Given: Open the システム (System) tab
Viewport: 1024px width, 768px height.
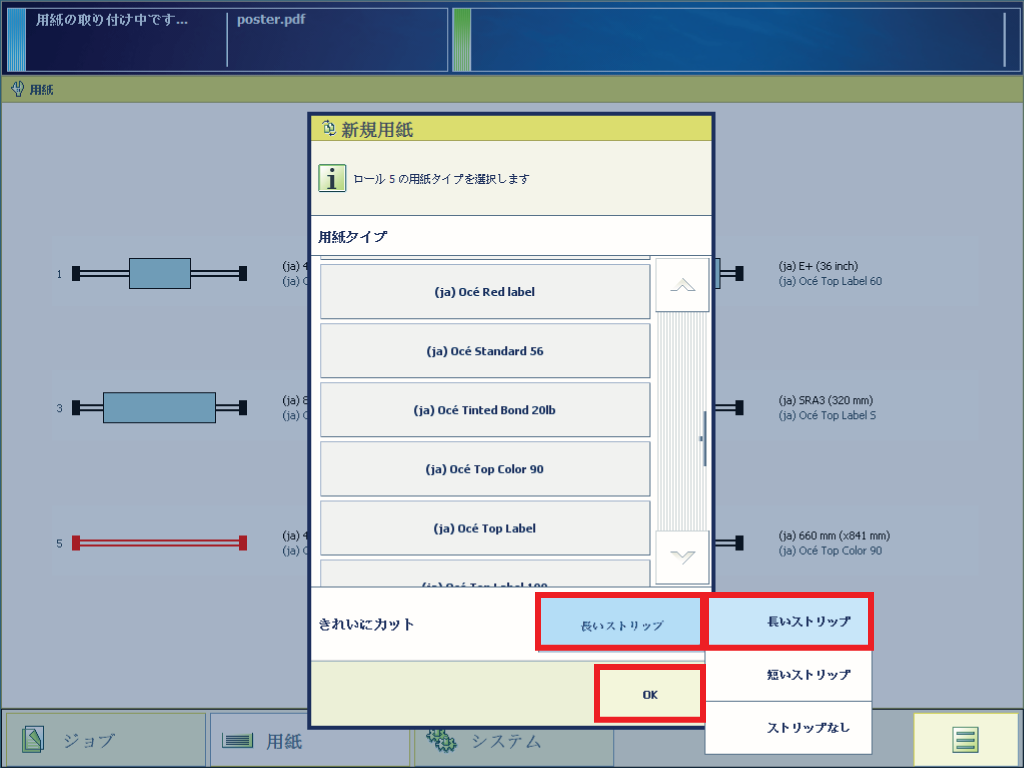Looking at the screenshot, I should point(514,739).
